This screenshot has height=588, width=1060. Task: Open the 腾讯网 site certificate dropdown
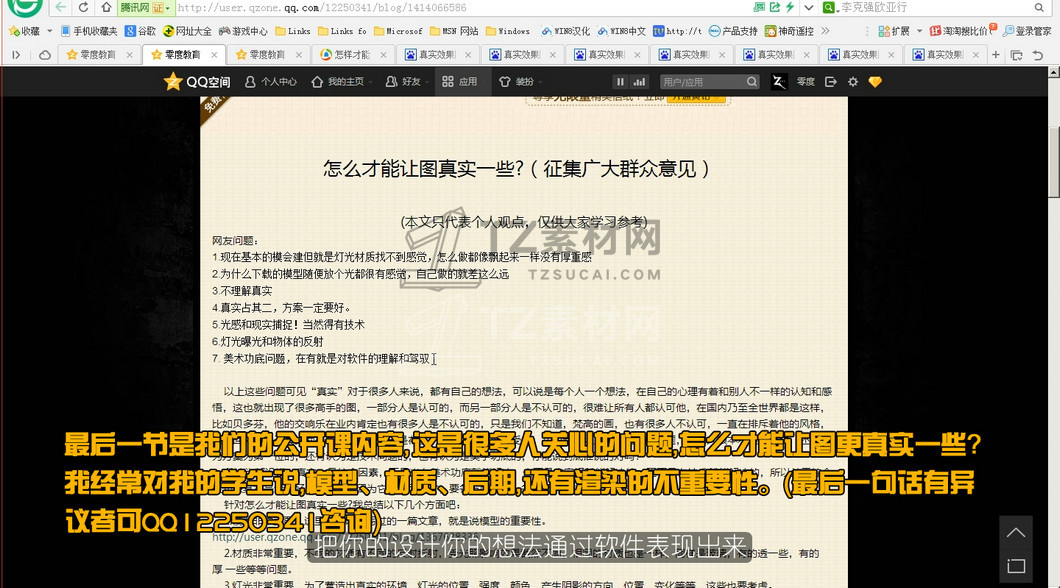(x=146, y=7)
